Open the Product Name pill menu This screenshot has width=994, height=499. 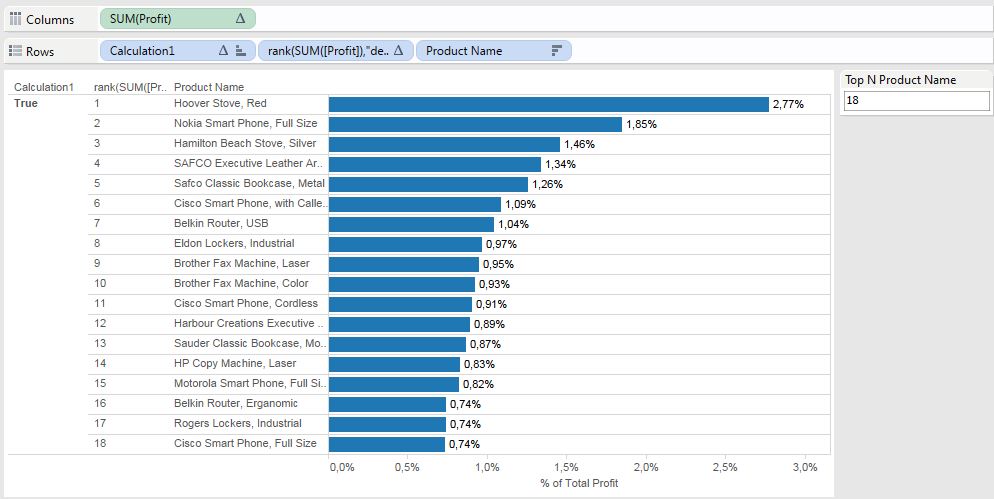(480, 51)
